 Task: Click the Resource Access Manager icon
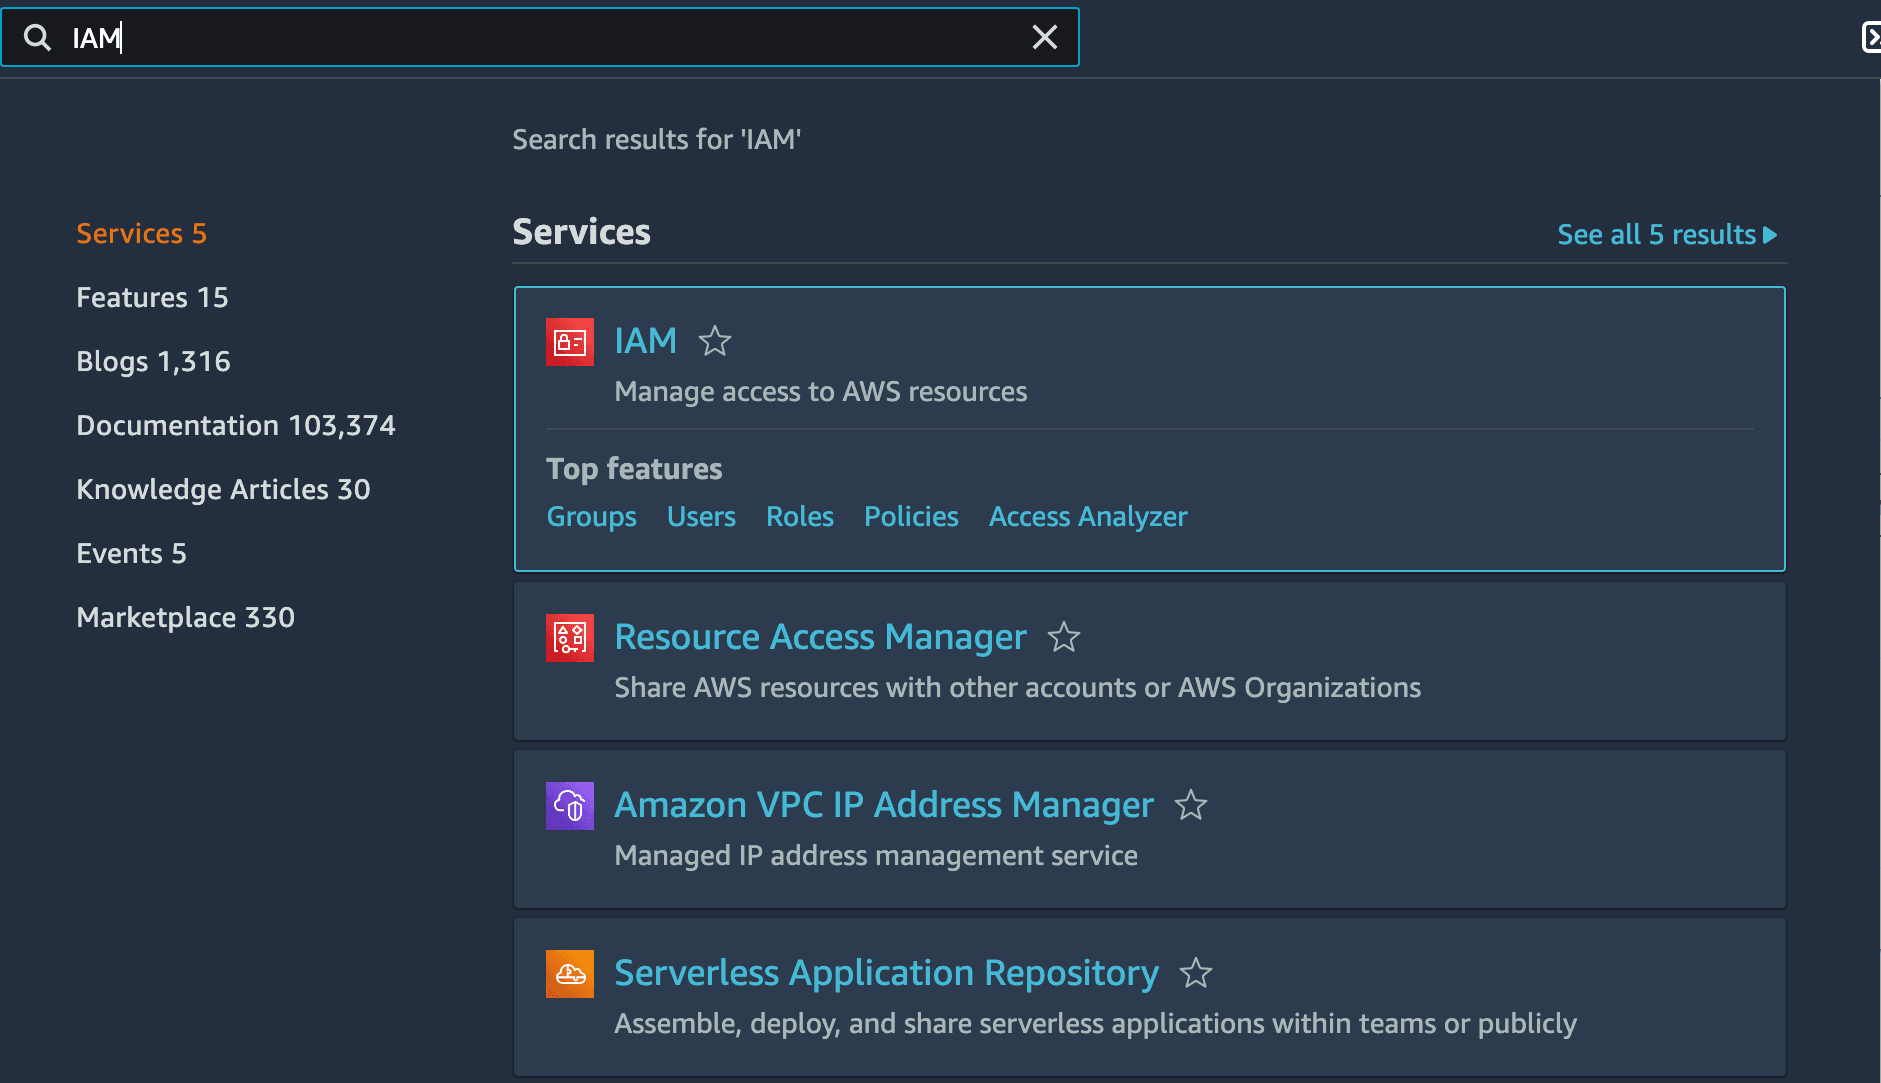570,638
